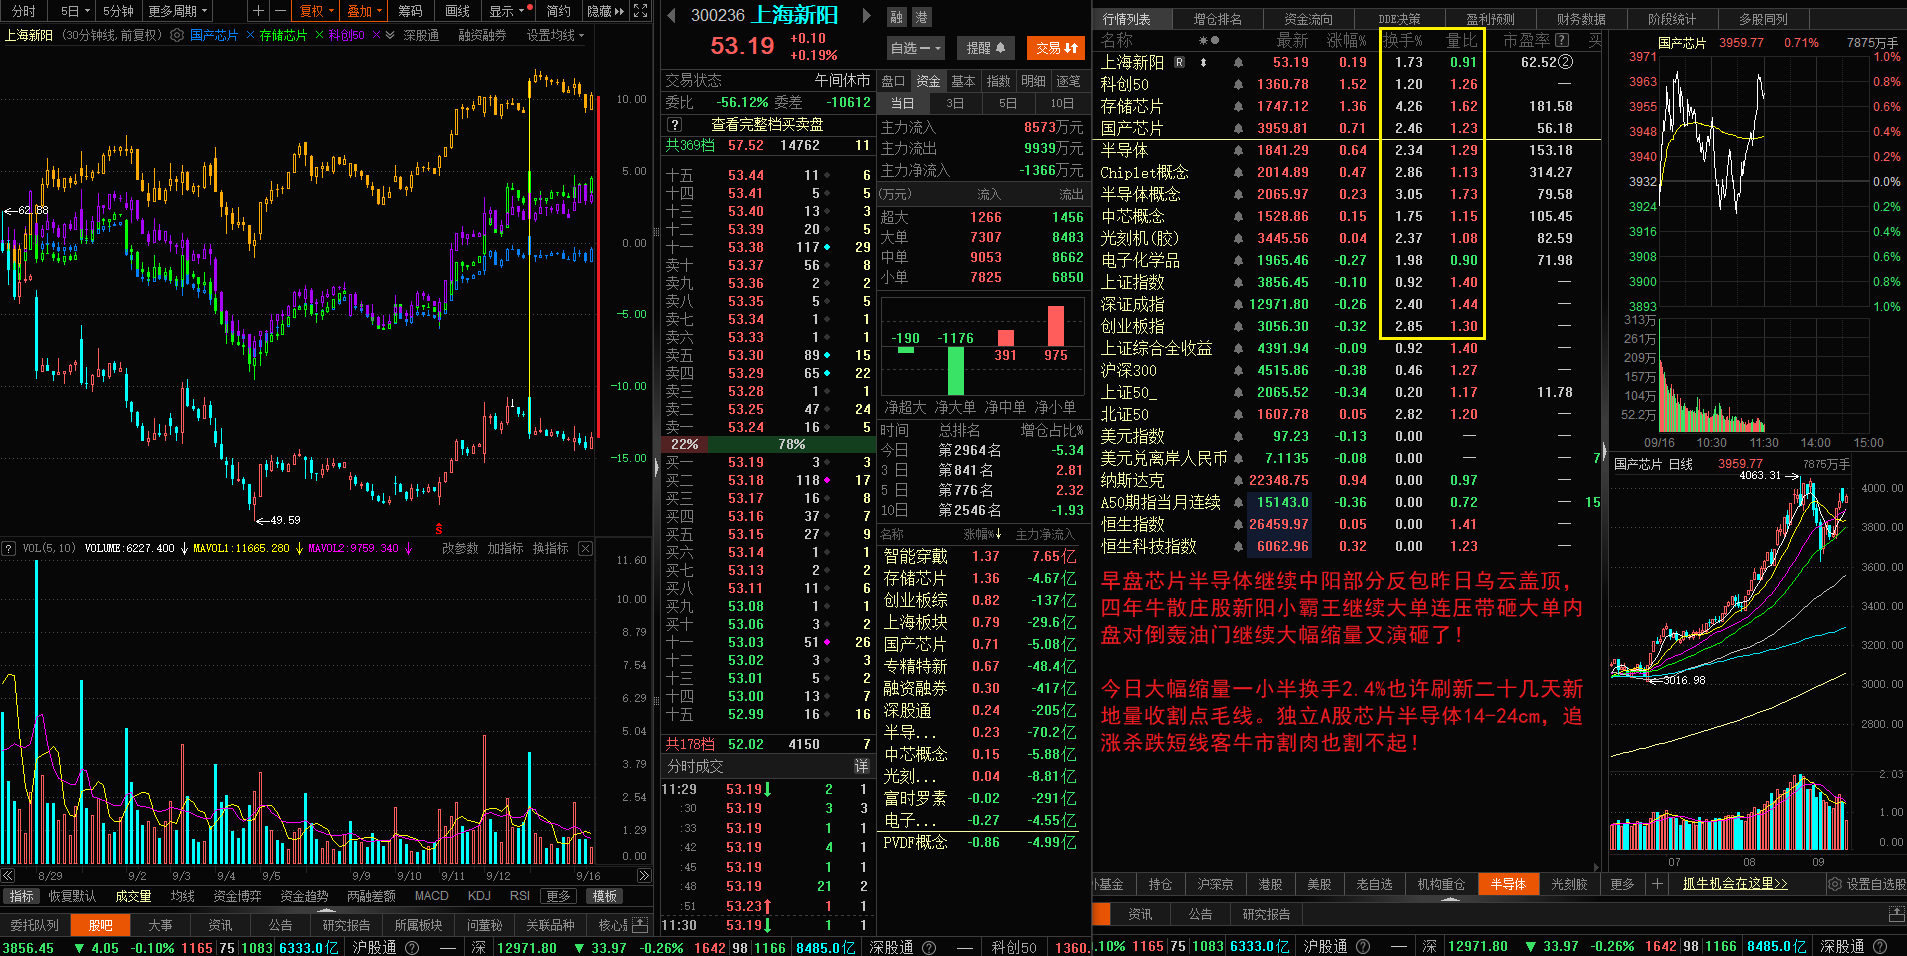Open the 显示 display dropdown
The width and height of the screenshot is (1907, 956).
tap(506, 11)
